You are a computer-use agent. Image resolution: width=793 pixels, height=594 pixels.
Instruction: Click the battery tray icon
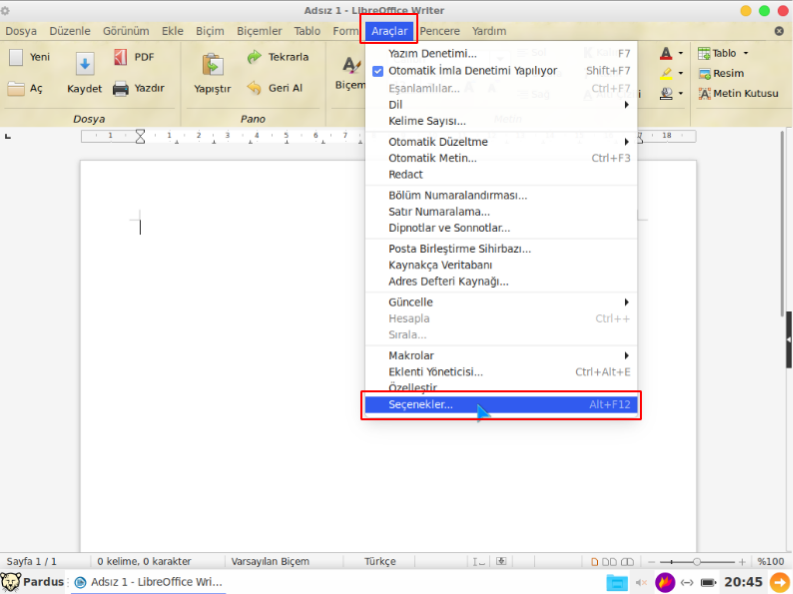[x=709, y=582]
